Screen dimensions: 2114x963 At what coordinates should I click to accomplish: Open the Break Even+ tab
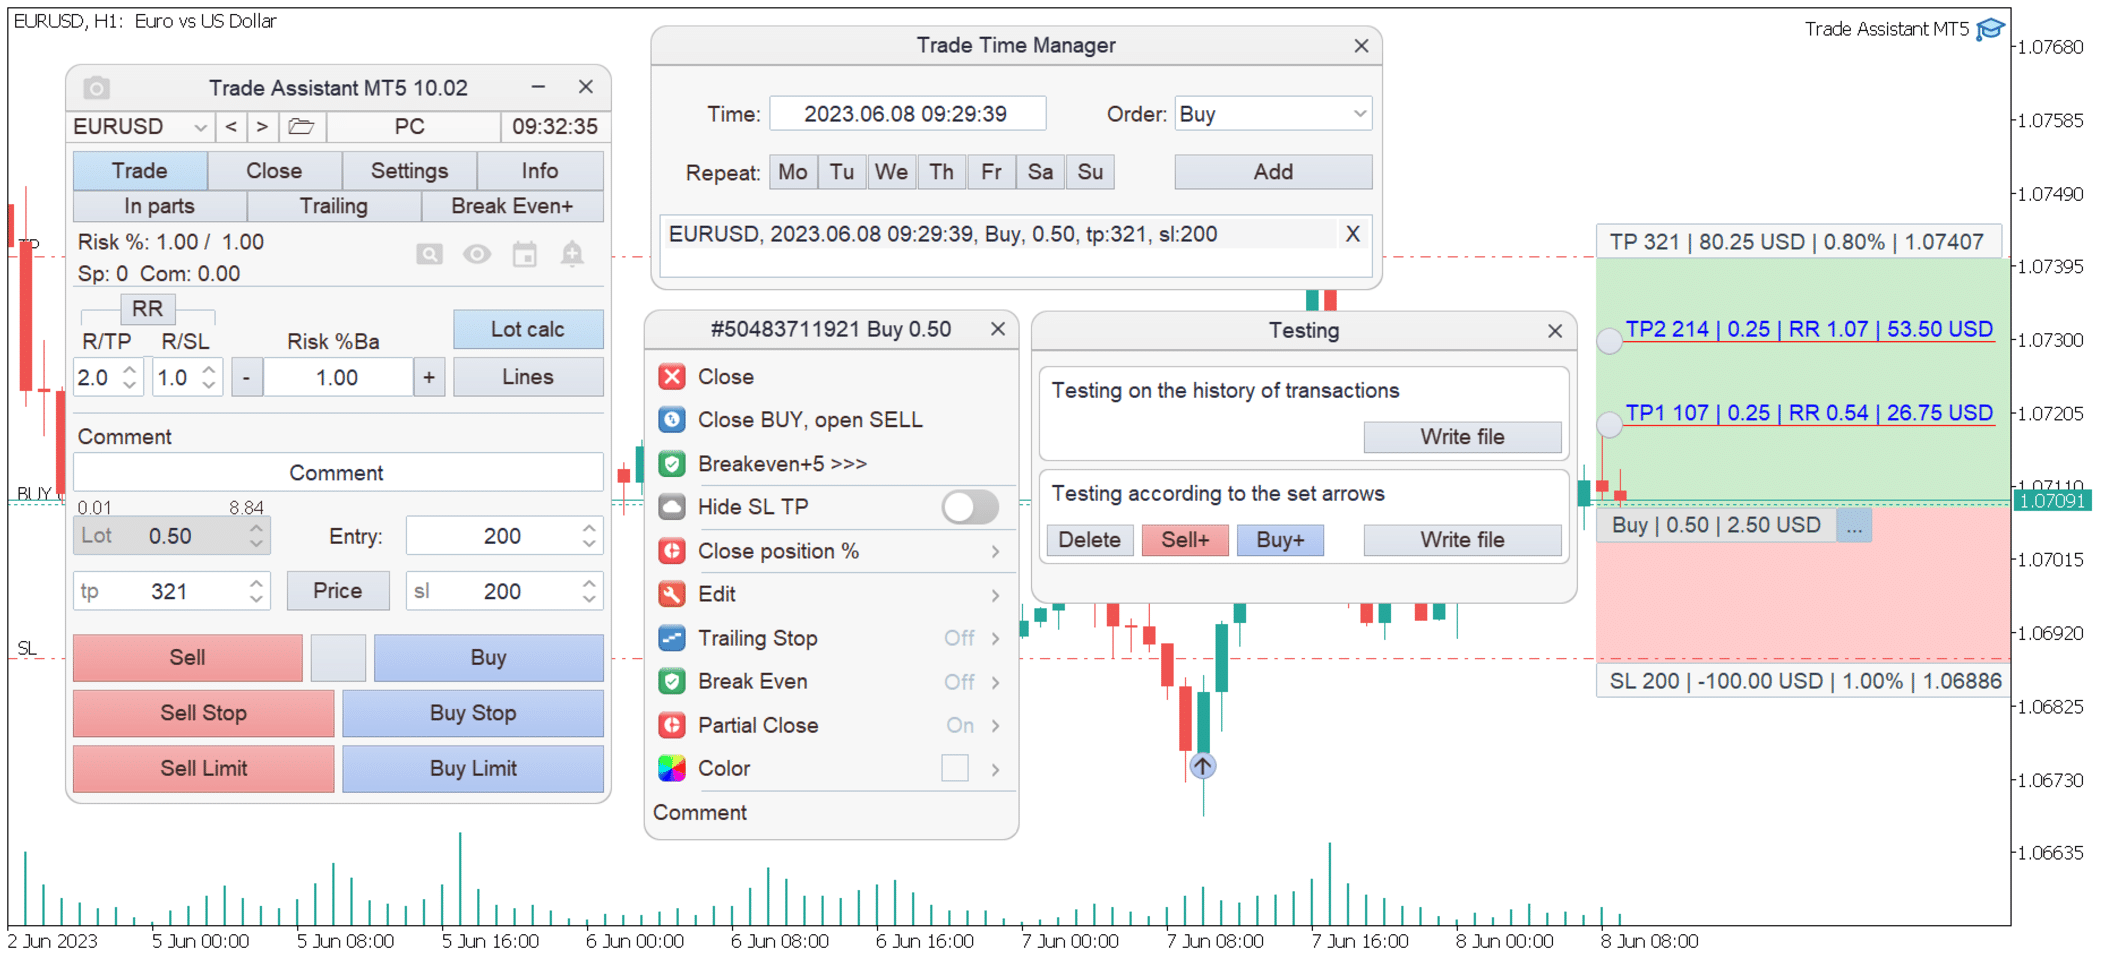pos(512,206)
